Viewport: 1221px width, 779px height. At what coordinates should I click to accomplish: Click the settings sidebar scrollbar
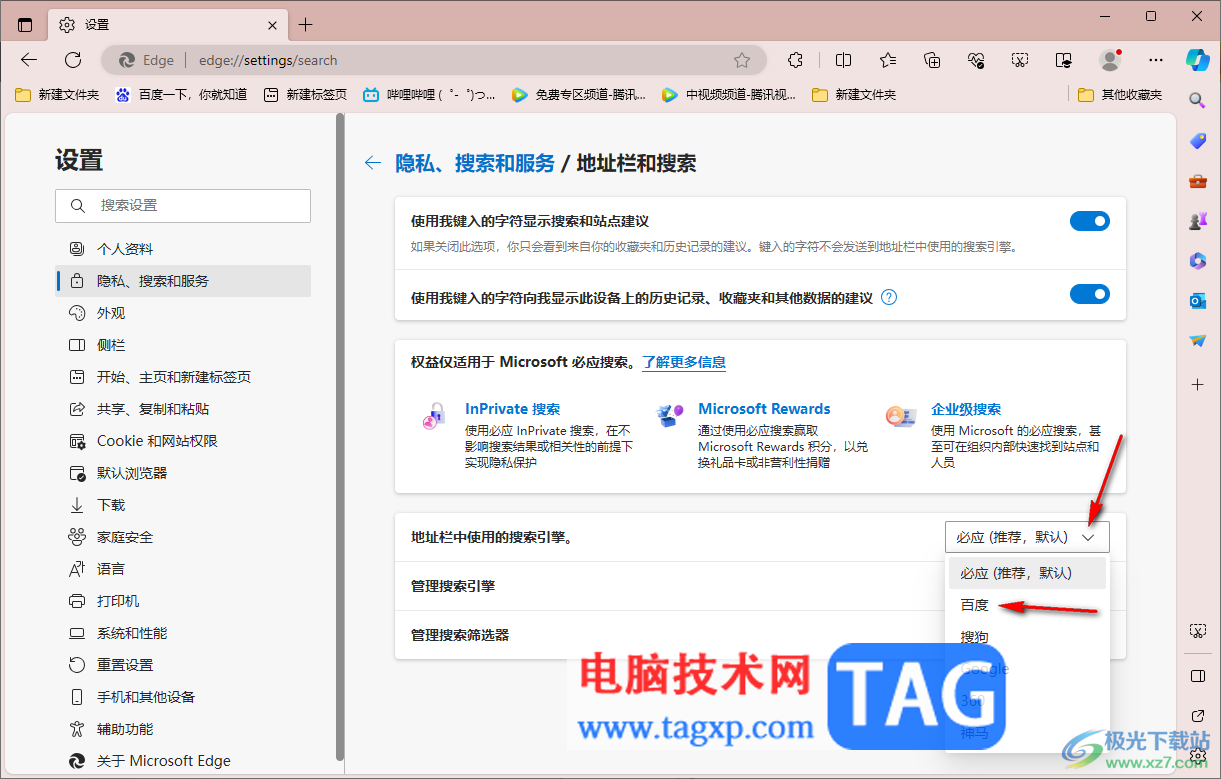pos(340,436)
